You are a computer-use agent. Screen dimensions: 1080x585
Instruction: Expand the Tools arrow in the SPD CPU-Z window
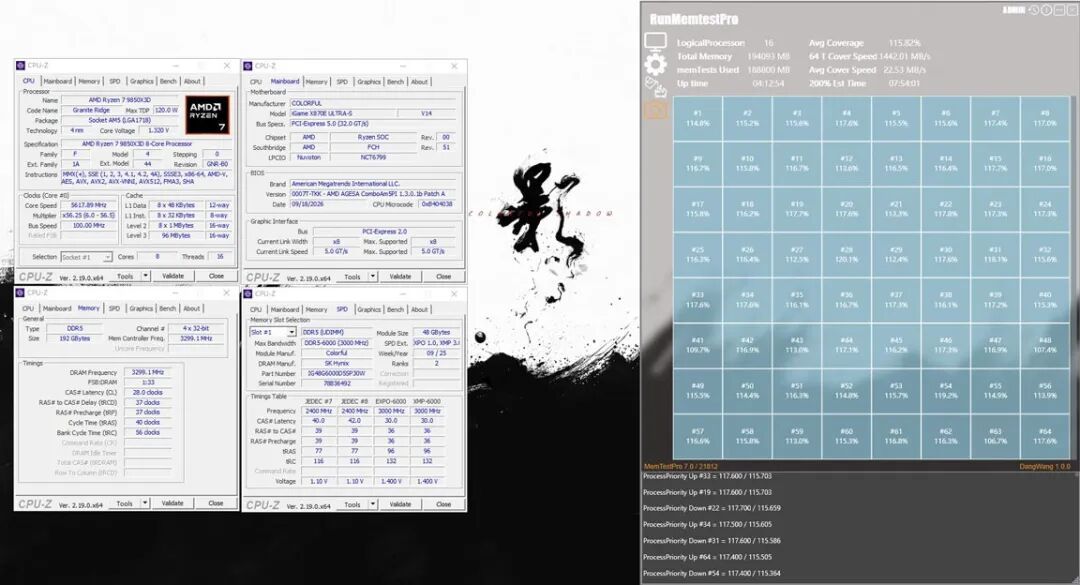(x=373, y=504)
